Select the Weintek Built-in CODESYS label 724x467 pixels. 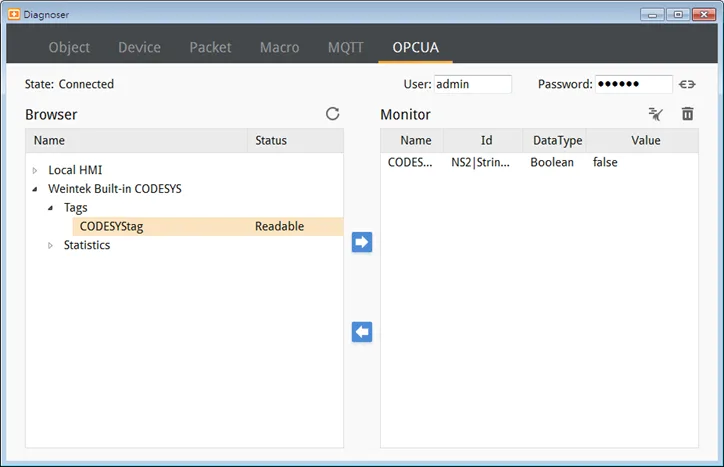pyautogui.click(x=115, y=188)
